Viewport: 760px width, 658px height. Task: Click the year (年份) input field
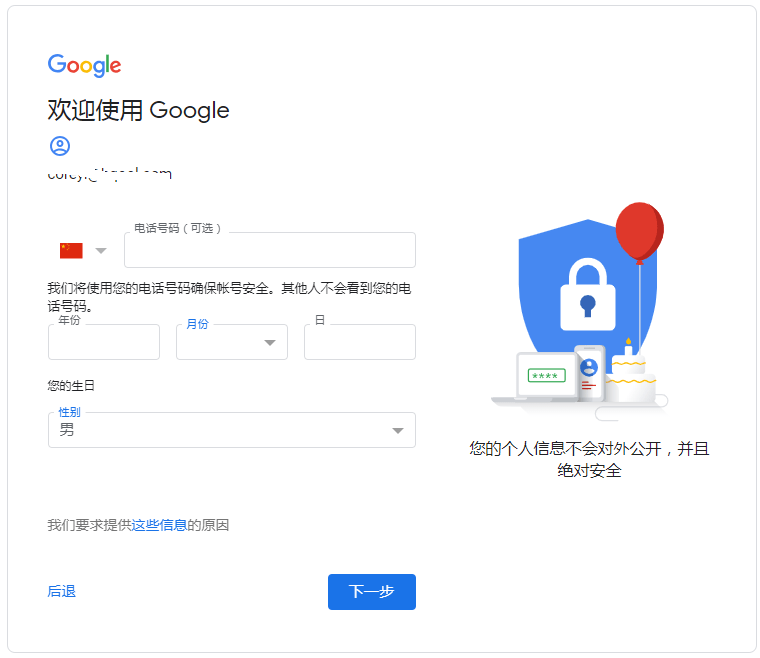click(104, 342)
